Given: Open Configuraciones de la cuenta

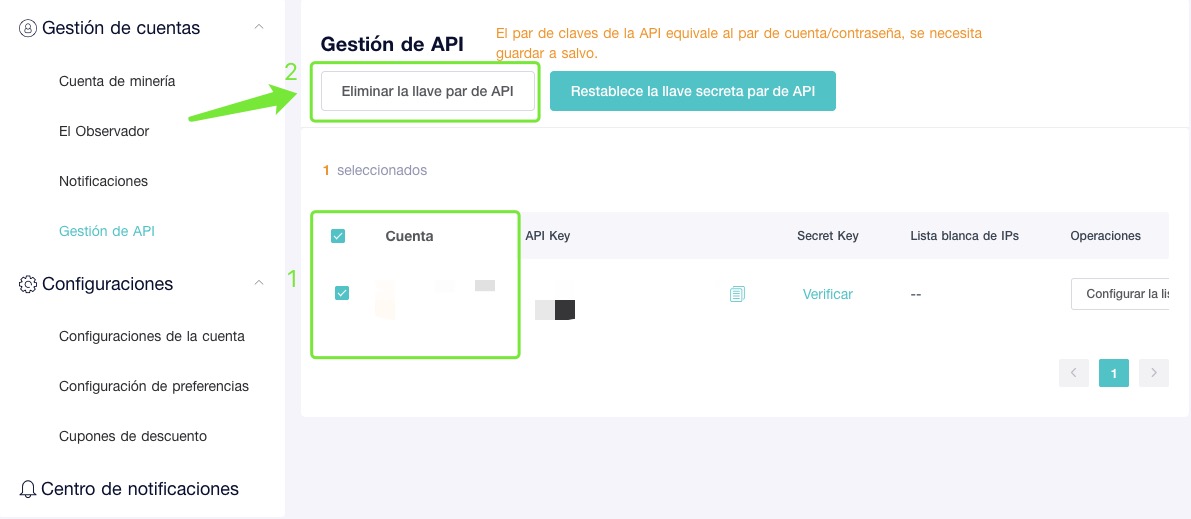Looking at the screenshot, I should [152, 336].
